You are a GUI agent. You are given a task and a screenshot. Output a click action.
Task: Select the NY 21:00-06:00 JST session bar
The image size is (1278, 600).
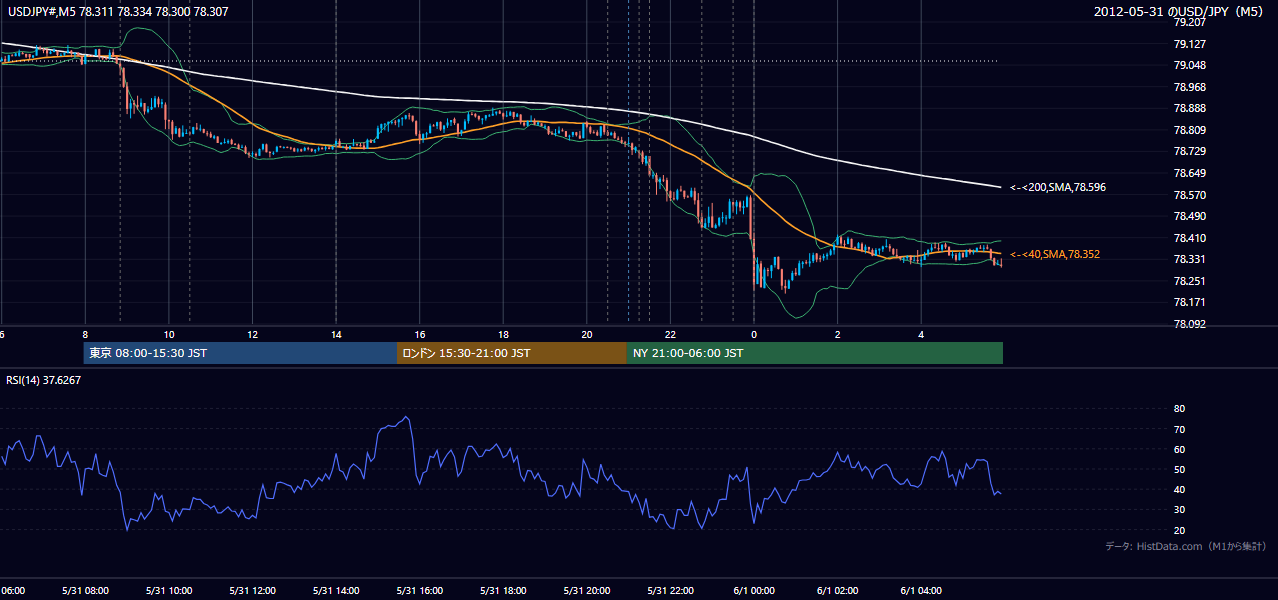tap(815, 353)
